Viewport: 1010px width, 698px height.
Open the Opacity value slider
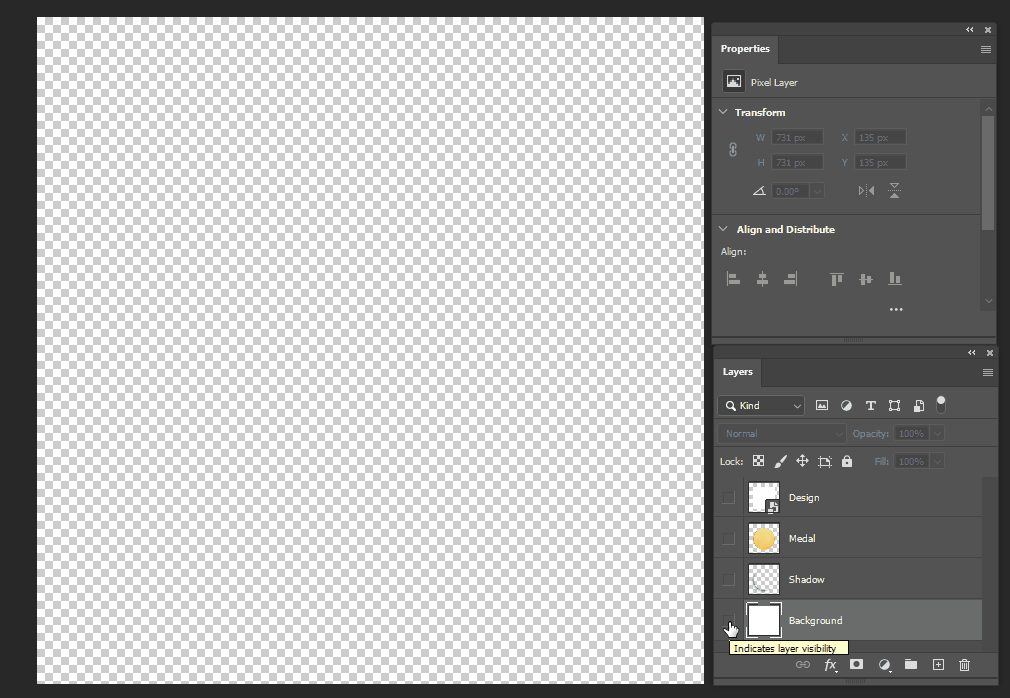click(936, 433)
